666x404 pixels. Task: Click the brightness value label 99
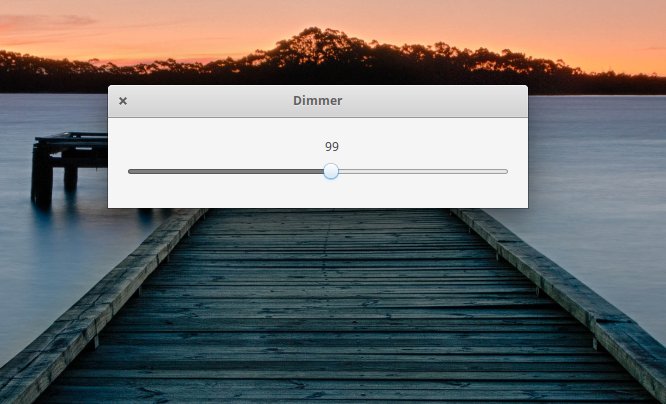coord(332,147)
